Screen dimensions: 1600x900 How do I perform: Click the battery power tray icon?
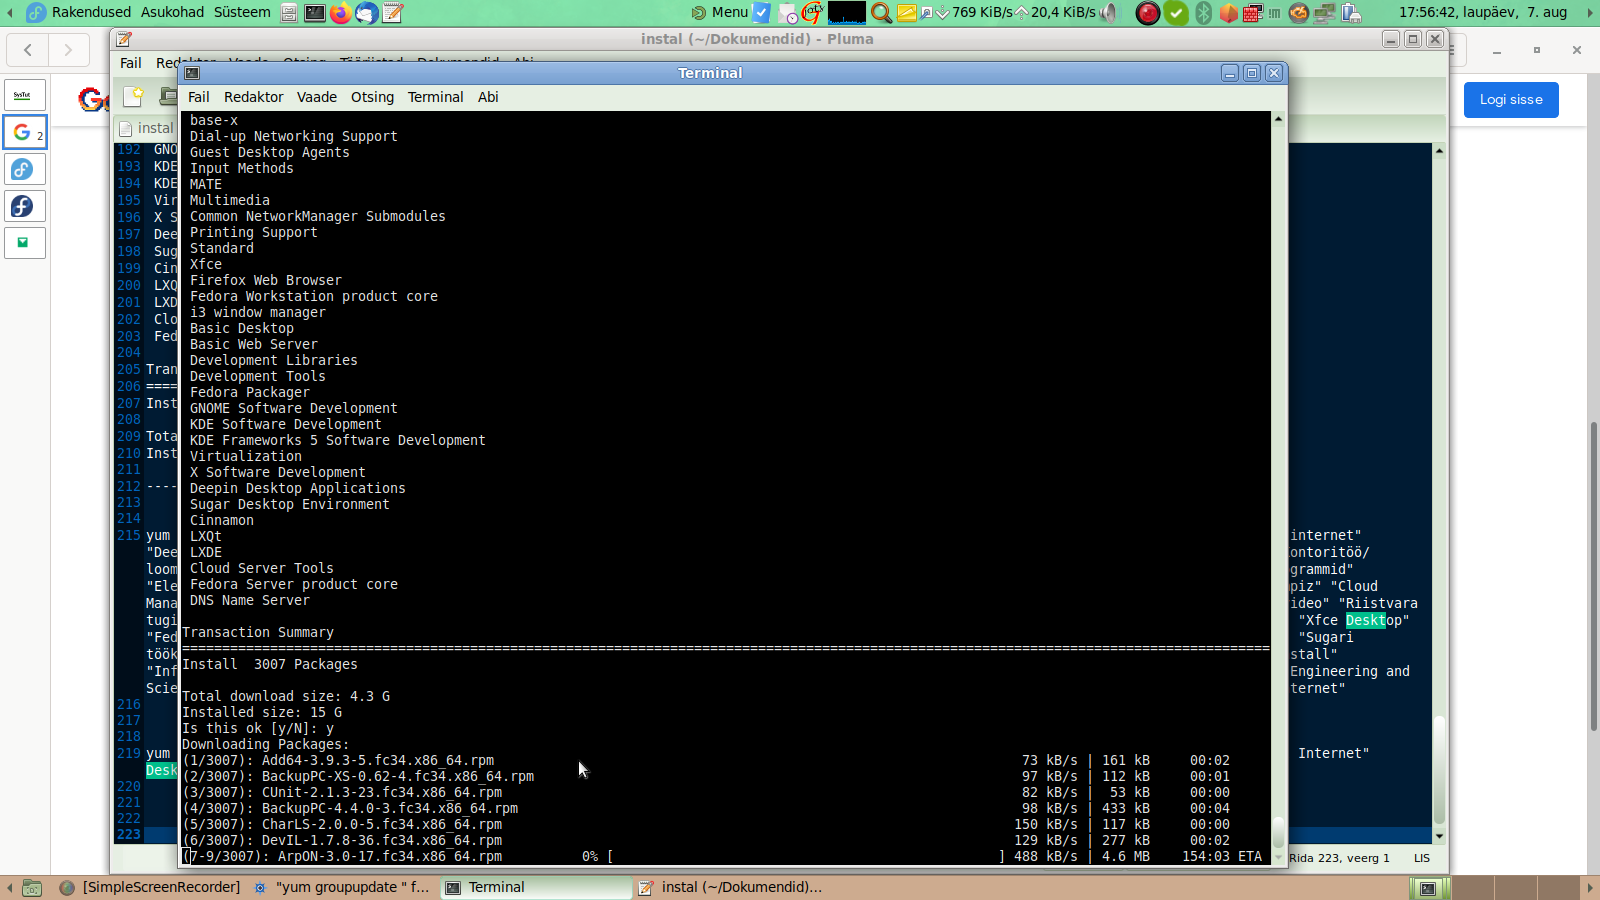[1351, 12]
